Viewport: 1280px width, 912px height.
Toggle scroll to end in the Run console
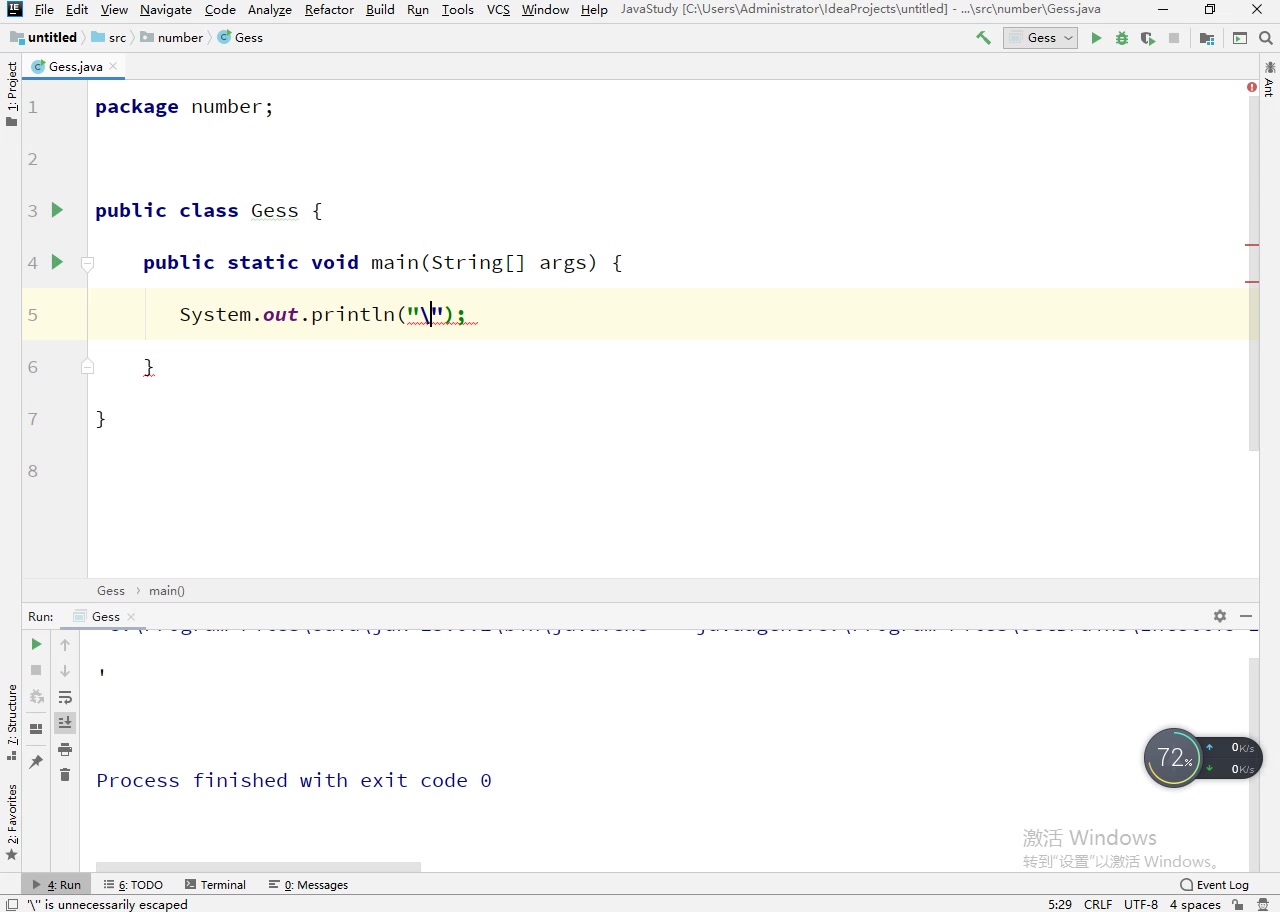coord(65,722)
